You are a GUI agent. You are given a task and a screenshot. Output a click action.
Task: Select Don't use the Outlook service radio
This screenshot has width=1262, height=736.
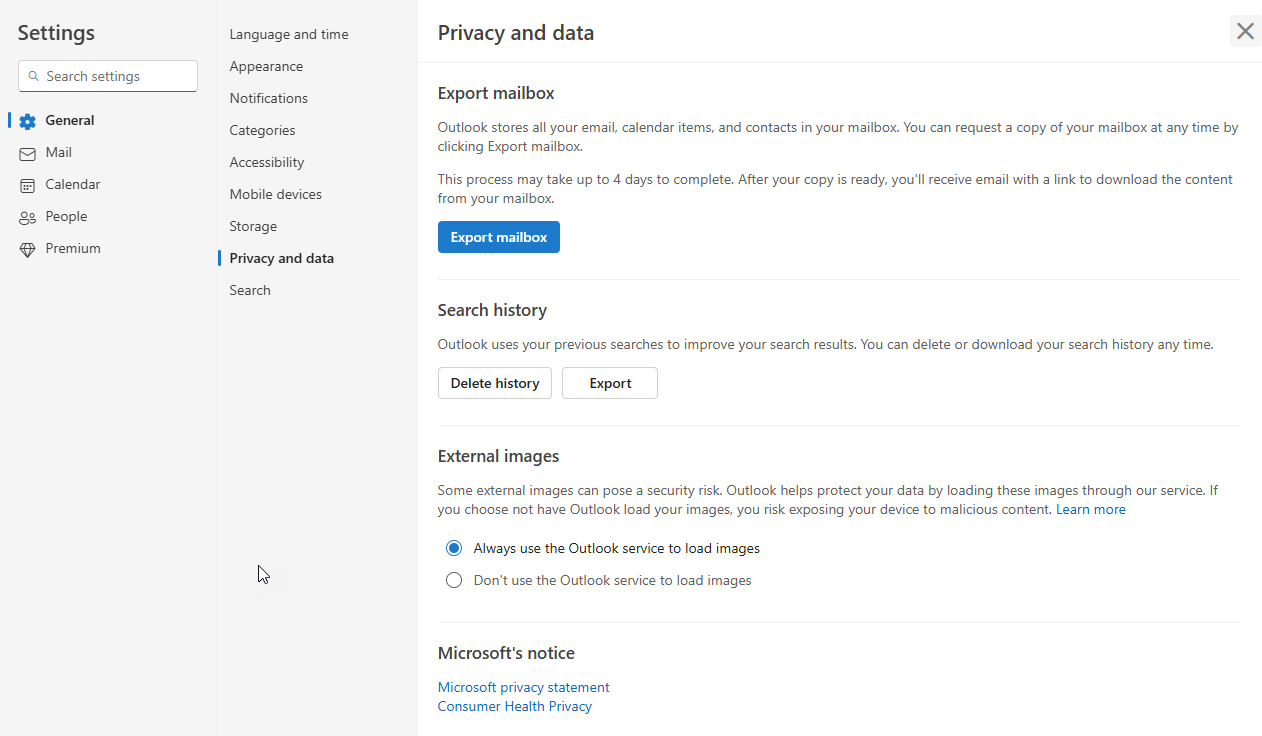coord(454,580)
